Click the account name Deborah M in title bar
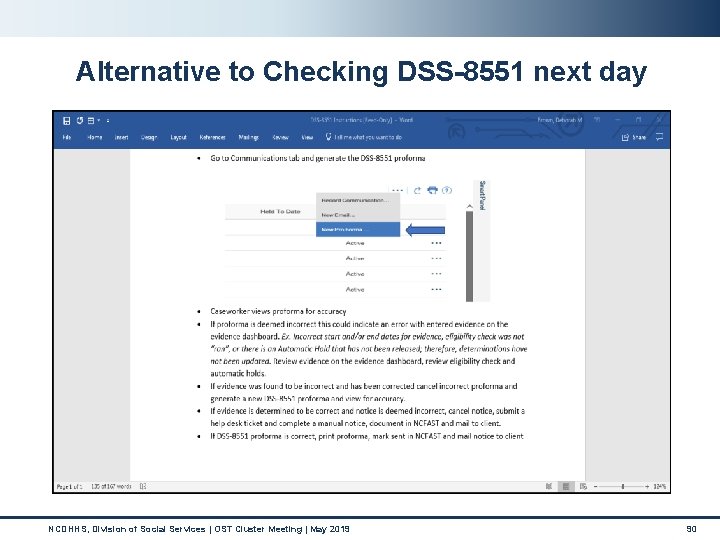Screen dimensions: 720x540 pyautogui.click(x=560, y=120)
